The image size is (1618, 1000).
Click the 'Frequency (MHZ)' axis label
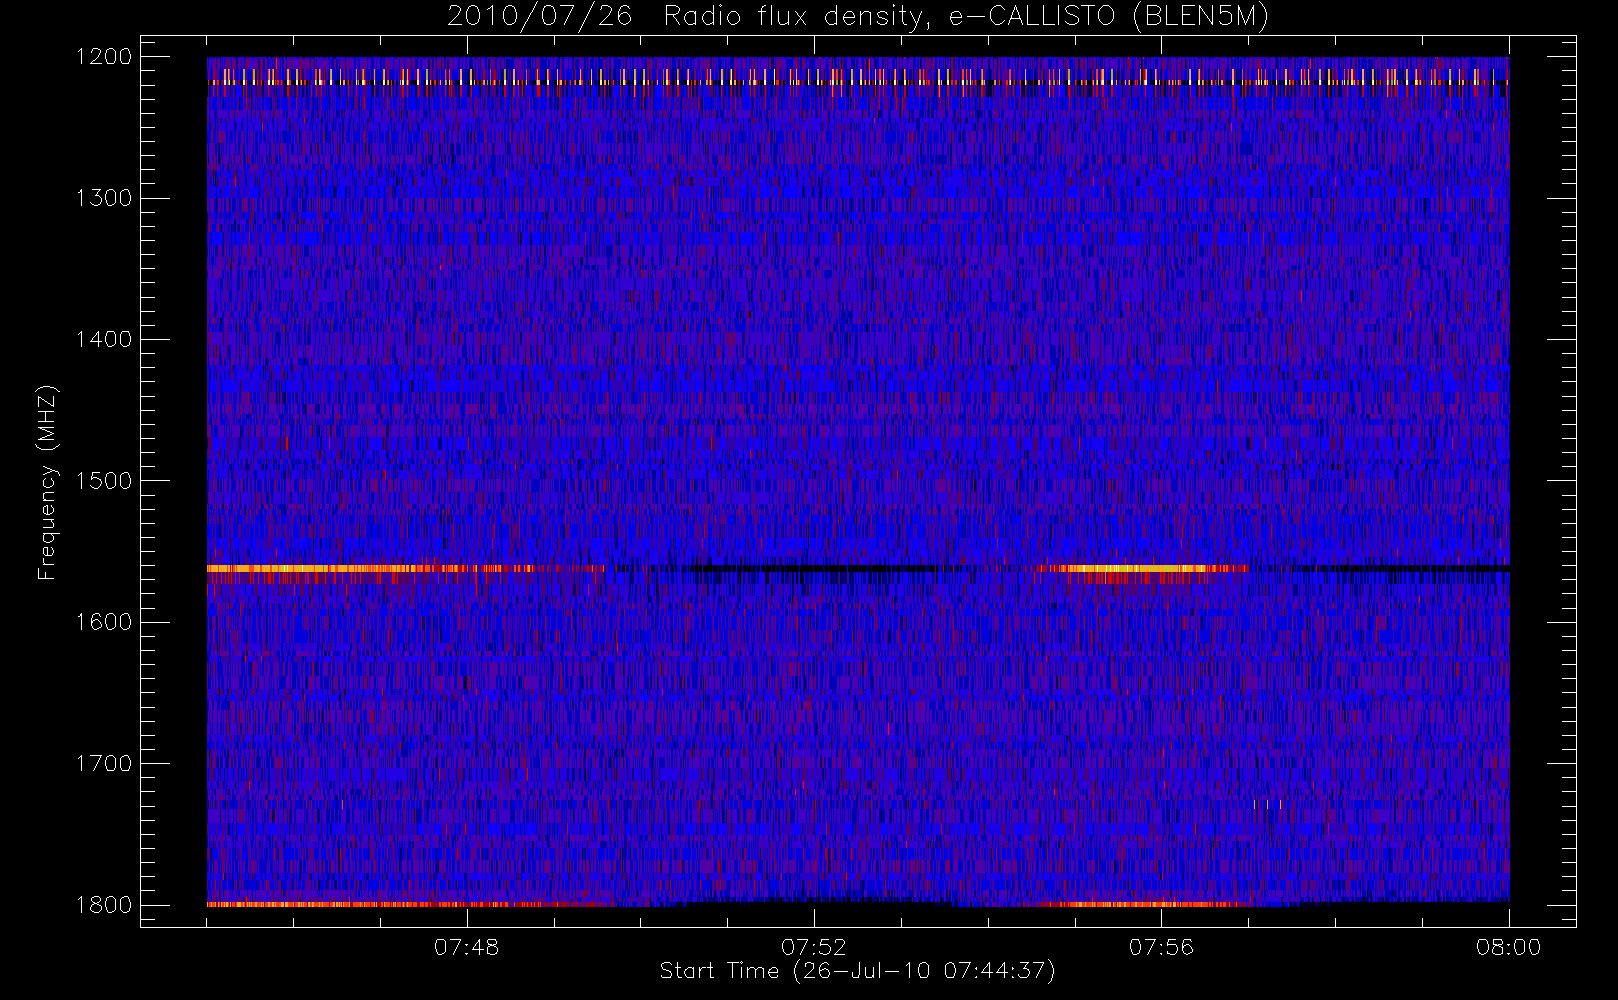46,482
